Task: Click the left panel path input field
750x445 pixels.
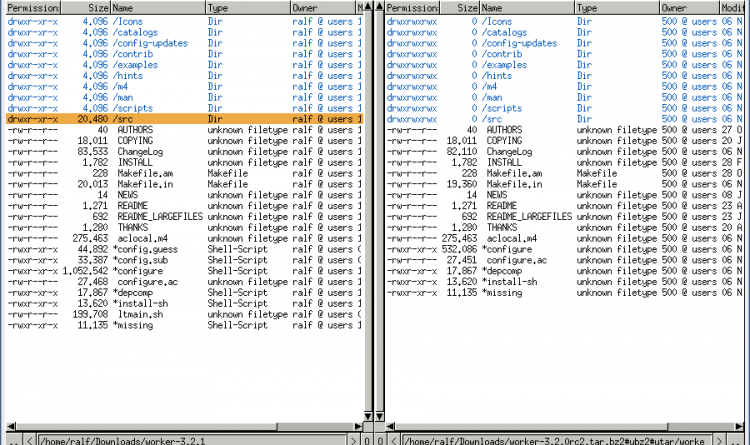Action: (190, 439)
